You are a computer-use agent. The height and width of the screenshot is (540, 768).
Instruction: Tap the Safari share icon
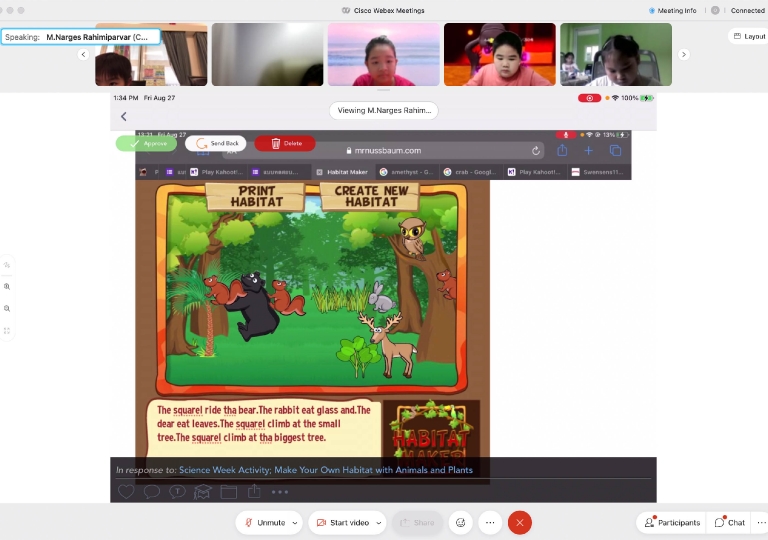(x=562, y=150)
